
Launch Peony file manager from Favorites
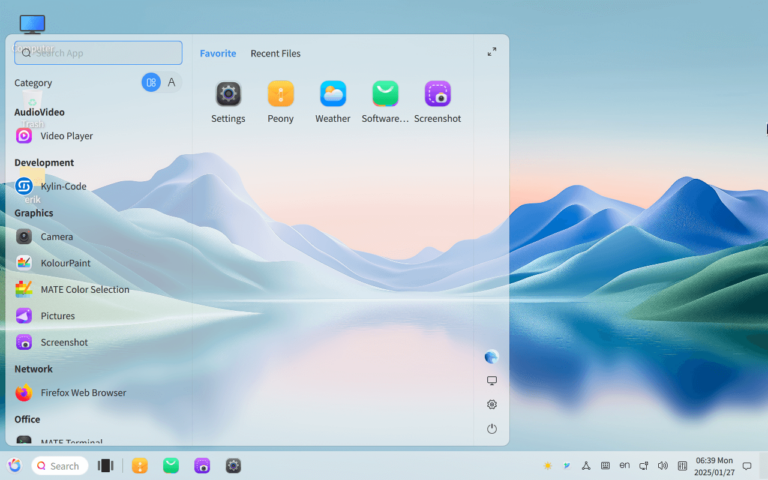coord(281,102)
